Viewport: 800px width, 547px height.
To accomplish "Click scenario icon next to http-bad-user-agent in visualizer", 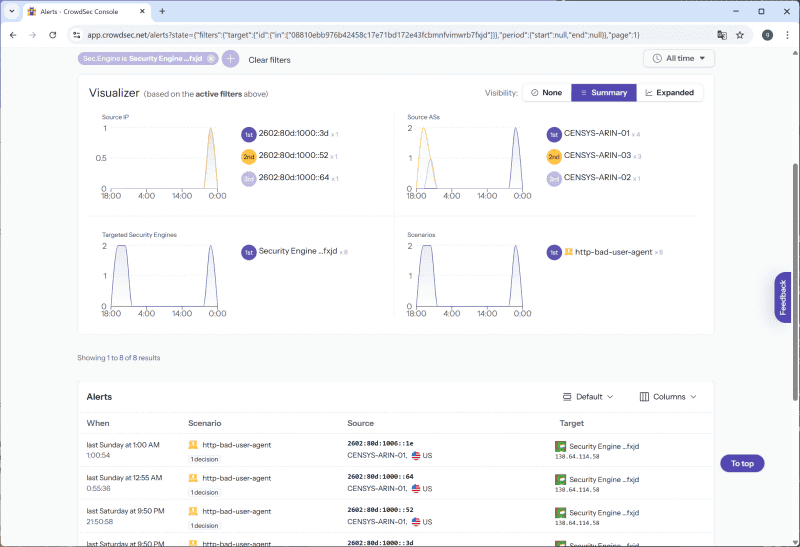I will (568, 252).
